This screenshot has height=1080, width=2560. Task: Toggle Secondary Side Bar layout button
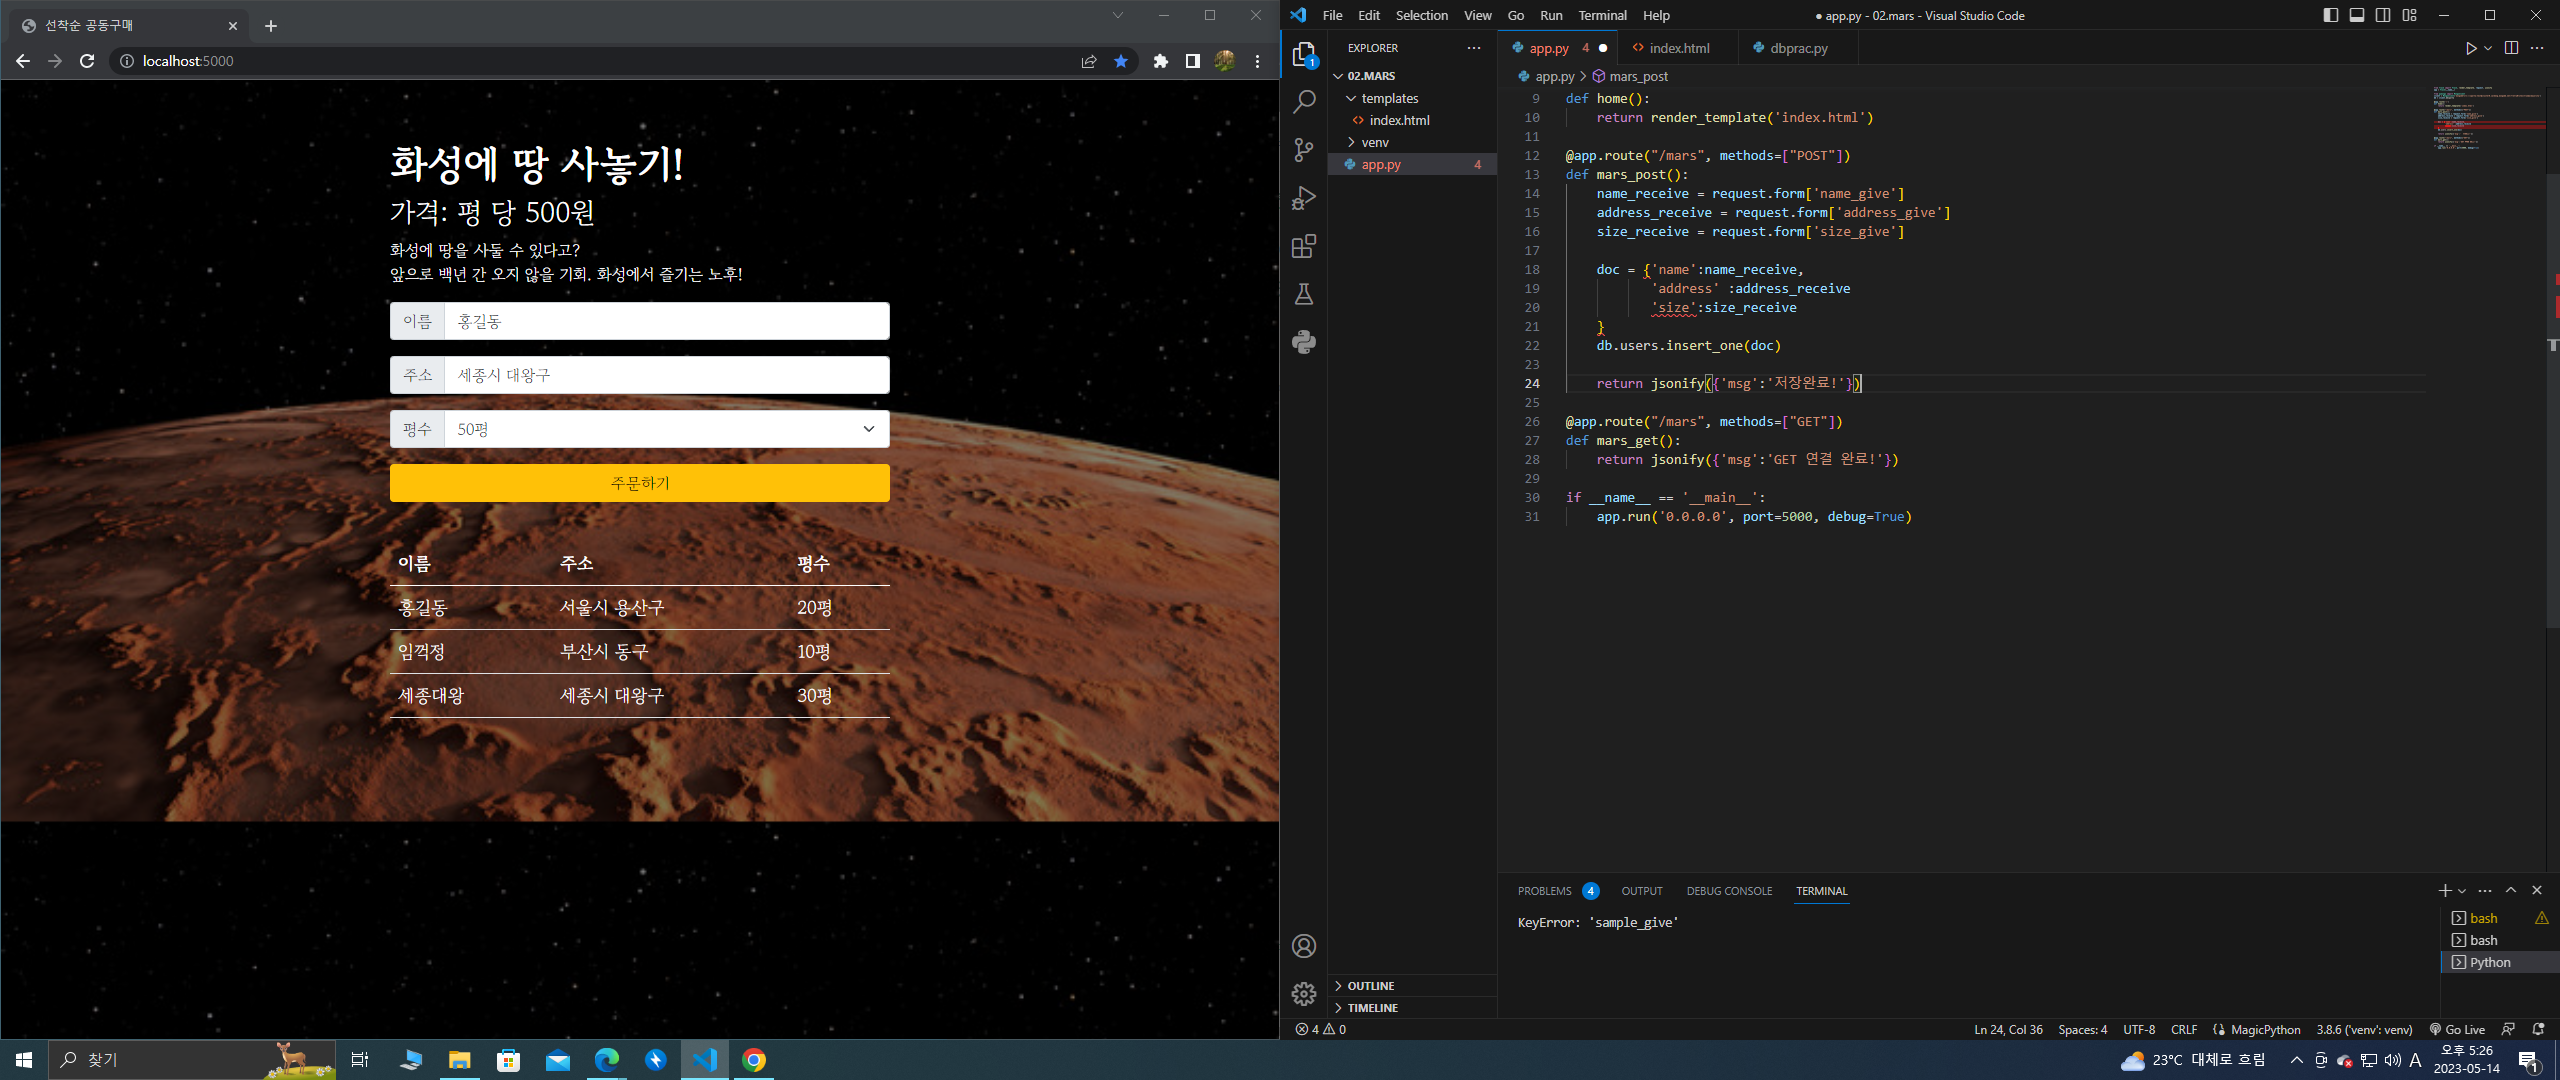coord(2383,15)
